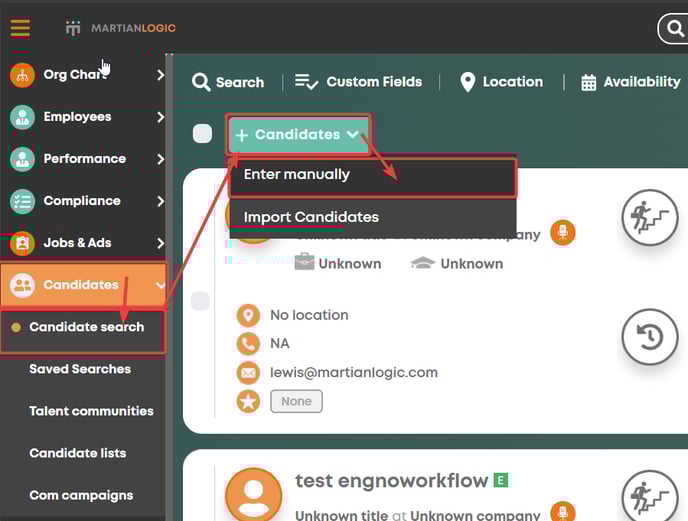Open Com campaigns in the sidebar

click(x=81, y=496)
